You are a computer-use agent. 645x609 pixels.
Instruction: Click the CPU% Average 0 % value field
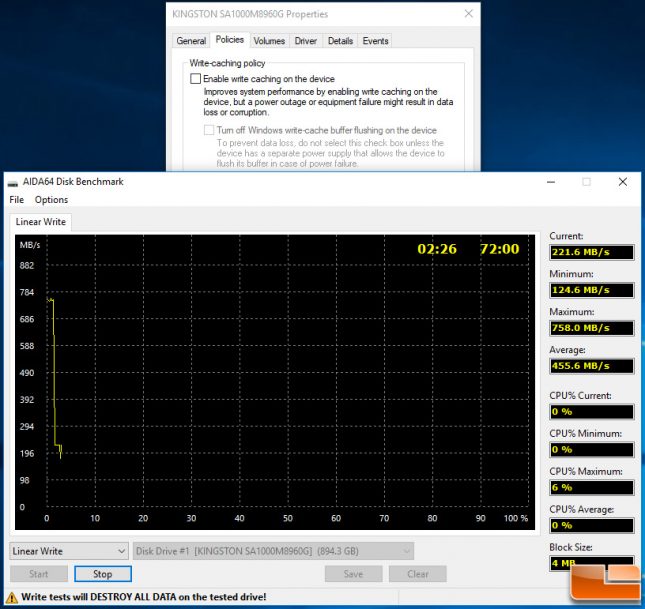pyautogui.click(x=592, y=525)
